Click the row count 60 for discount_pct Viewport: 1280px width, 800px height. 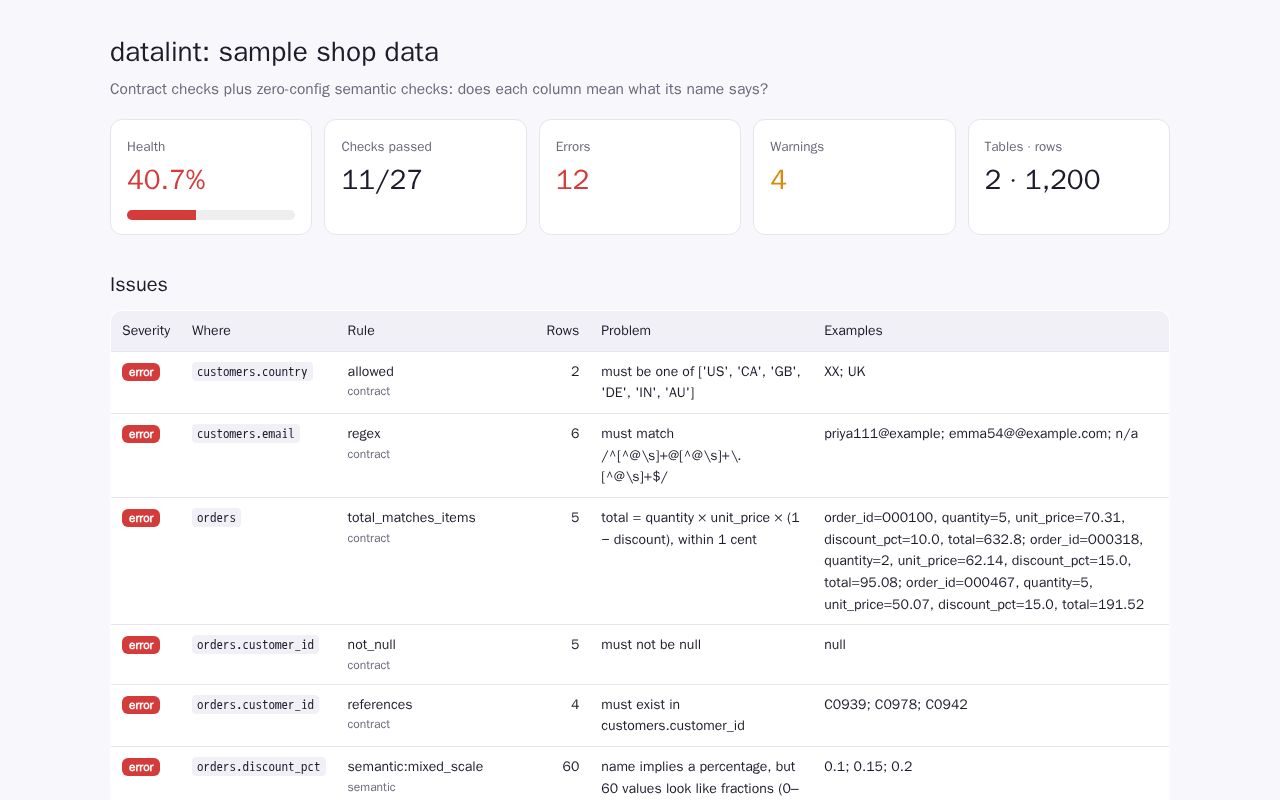570,767
